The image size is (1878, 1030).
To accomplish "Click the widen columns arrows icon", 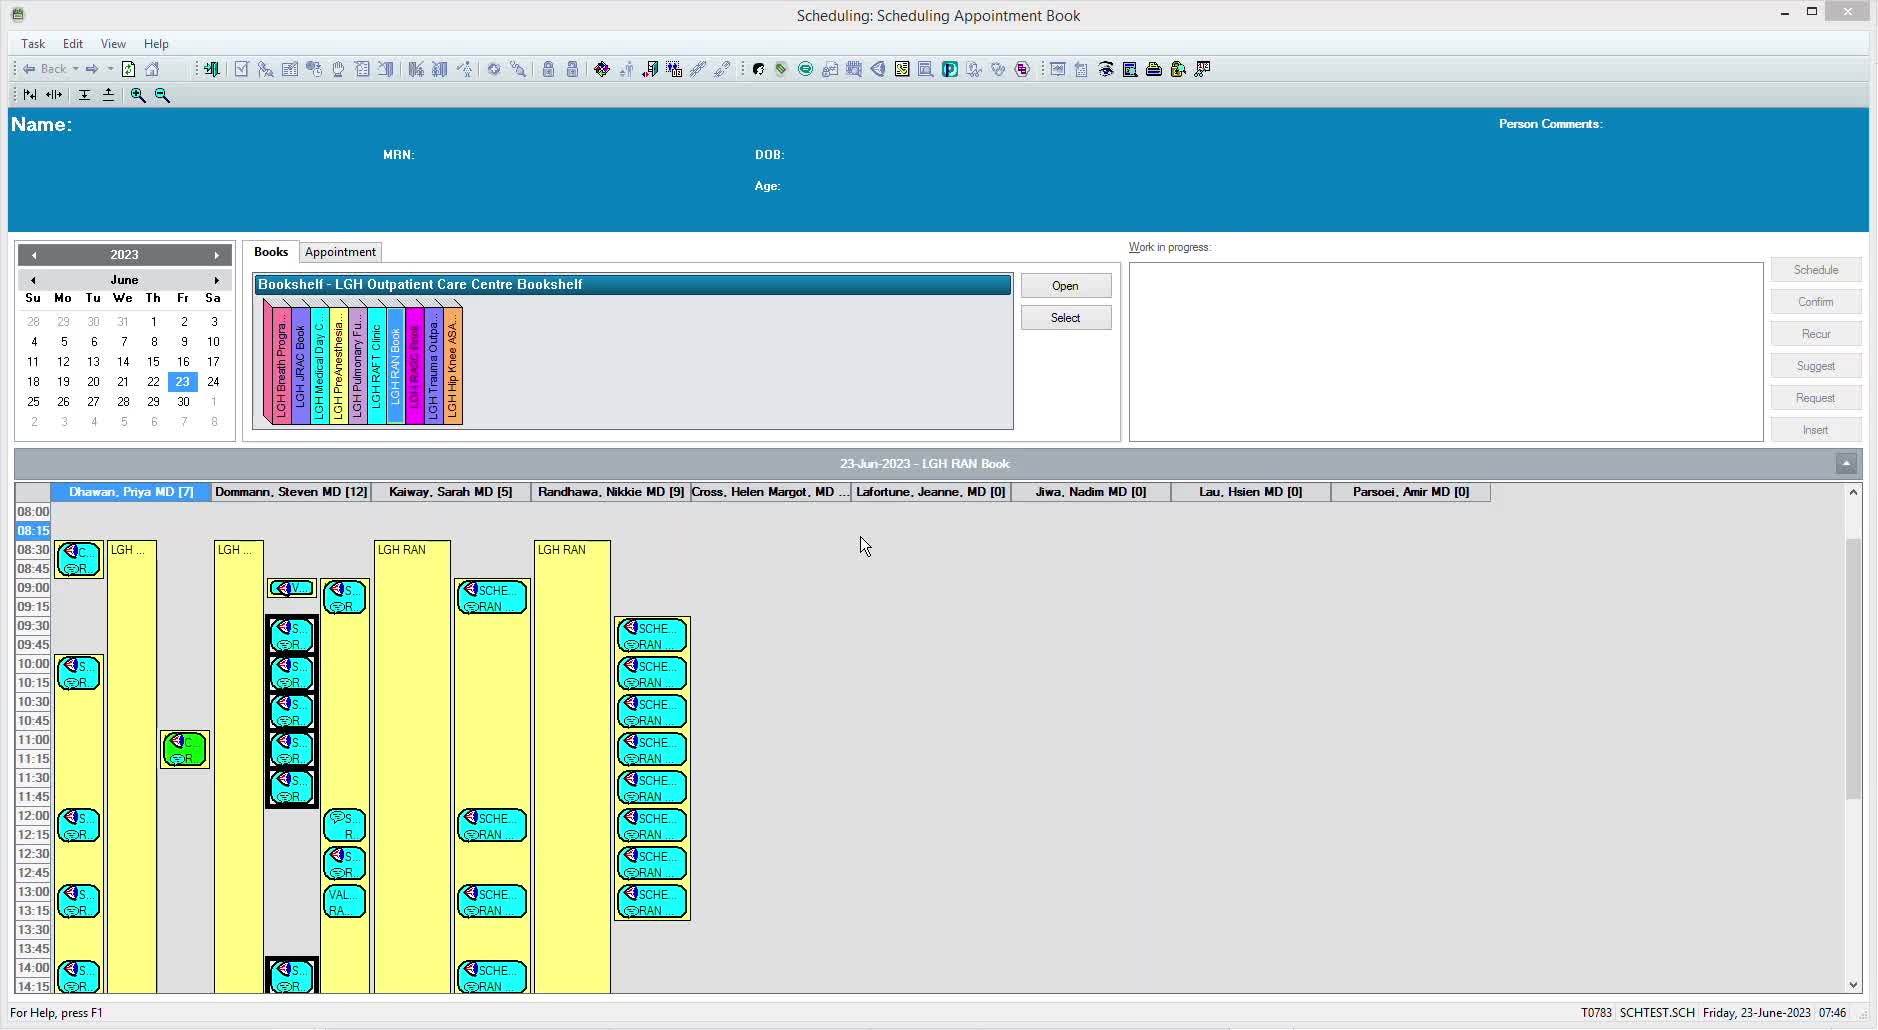I will pyautogui.click(x=54, y=95).
